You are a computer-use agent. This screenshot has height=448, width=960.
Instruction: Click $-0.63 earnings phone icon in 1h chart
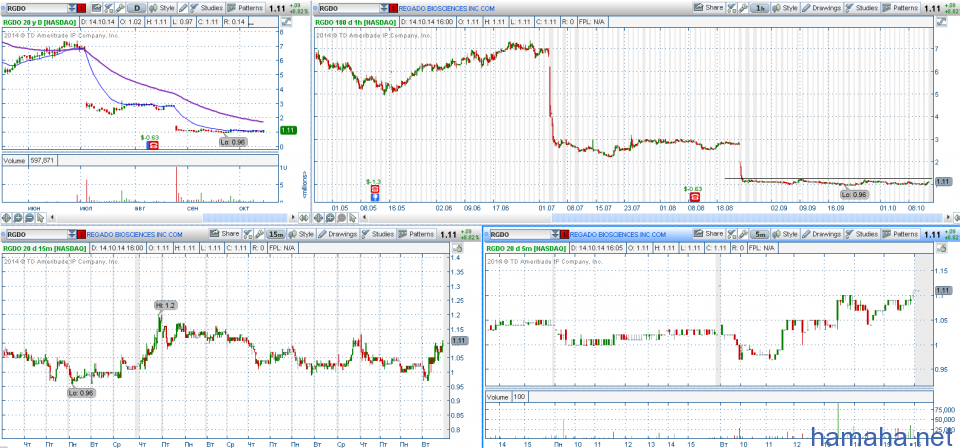[695, 196]
